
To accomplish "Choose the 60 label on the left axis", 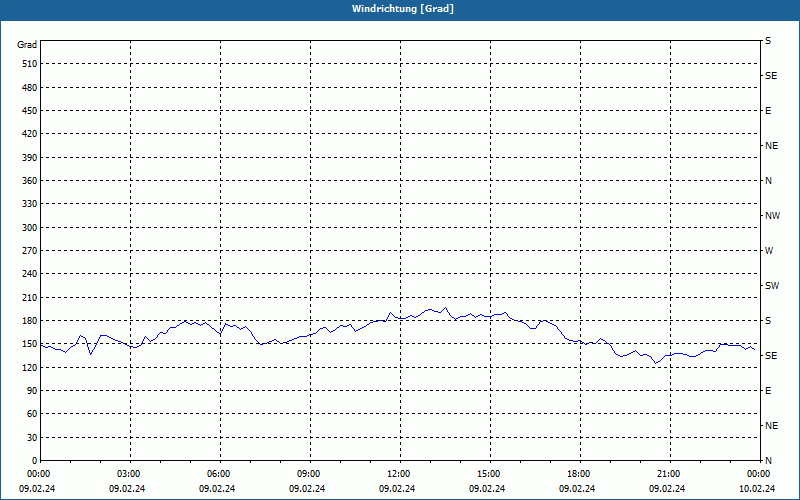I will [32, 414].
